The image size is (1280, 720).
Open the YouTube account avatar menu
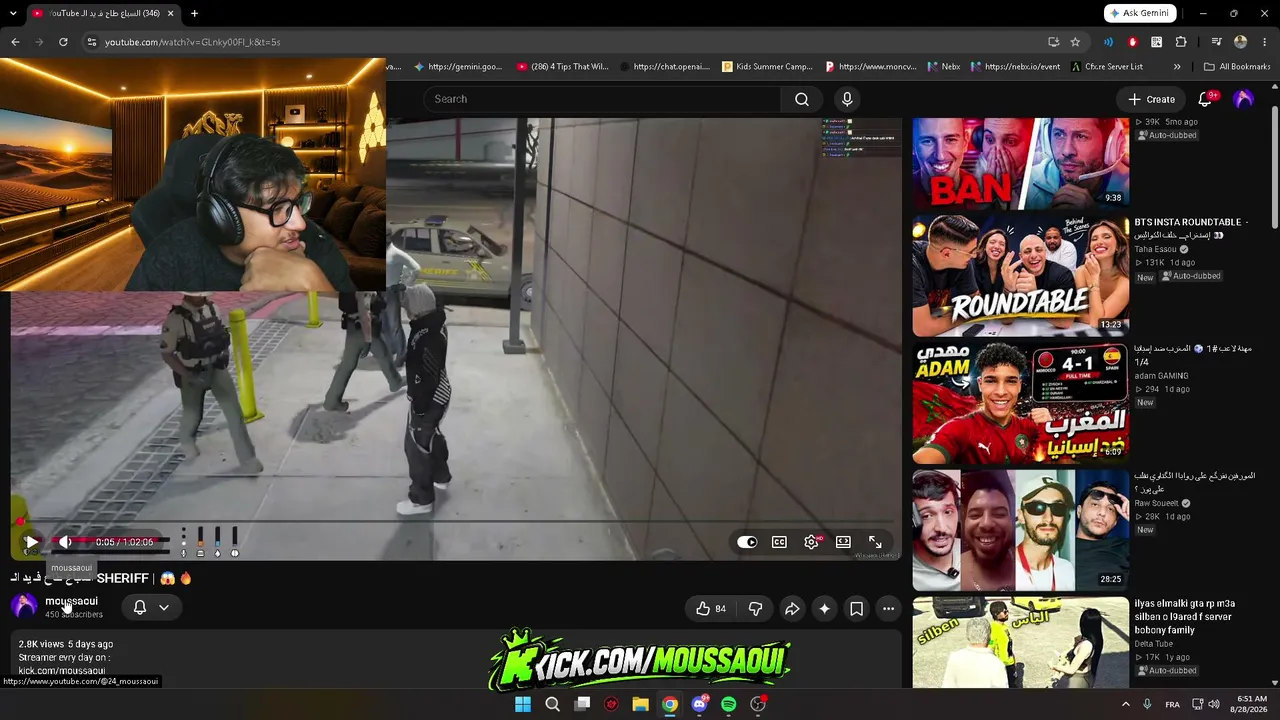tap(1243, 99)
